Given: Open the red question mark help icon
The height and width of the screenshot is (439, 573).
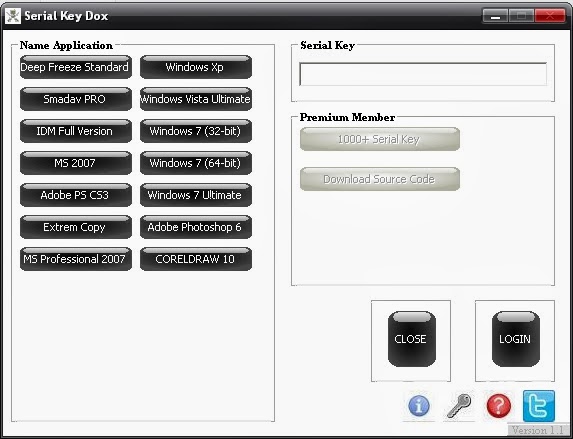Looking at the screenshot, I should 499,406.
